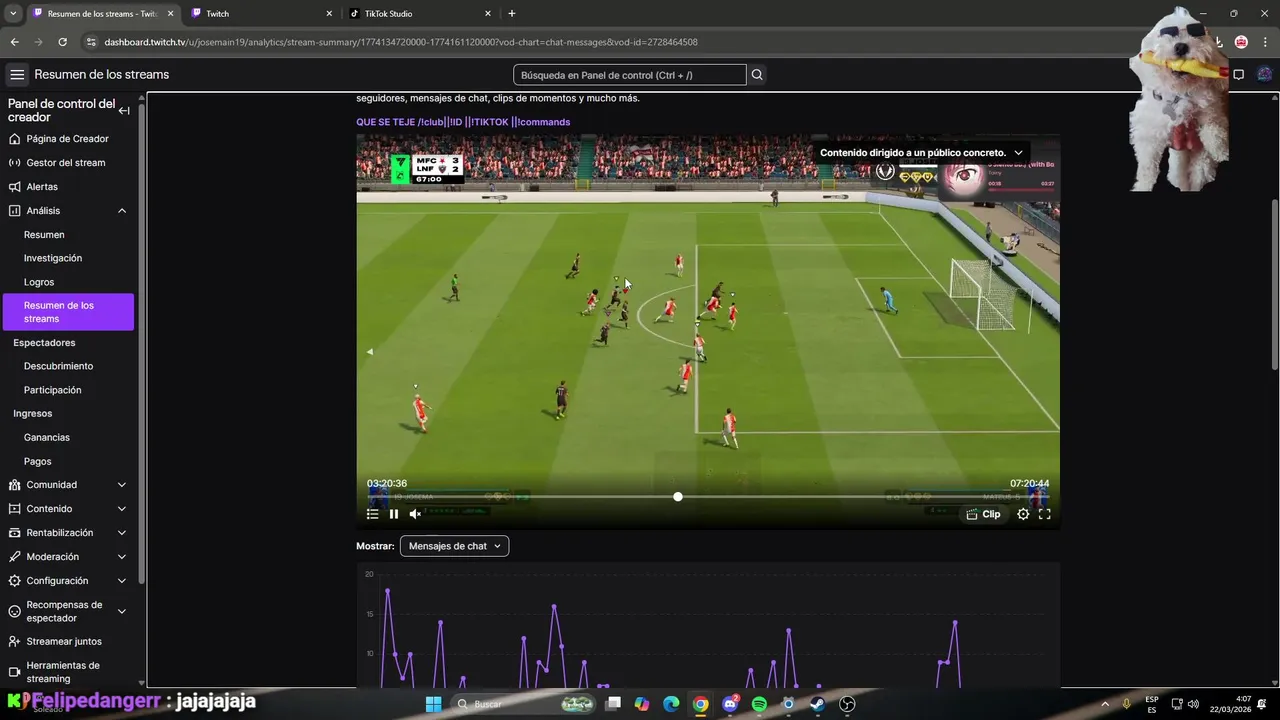Open Participación page

click(x=53, y=390)
